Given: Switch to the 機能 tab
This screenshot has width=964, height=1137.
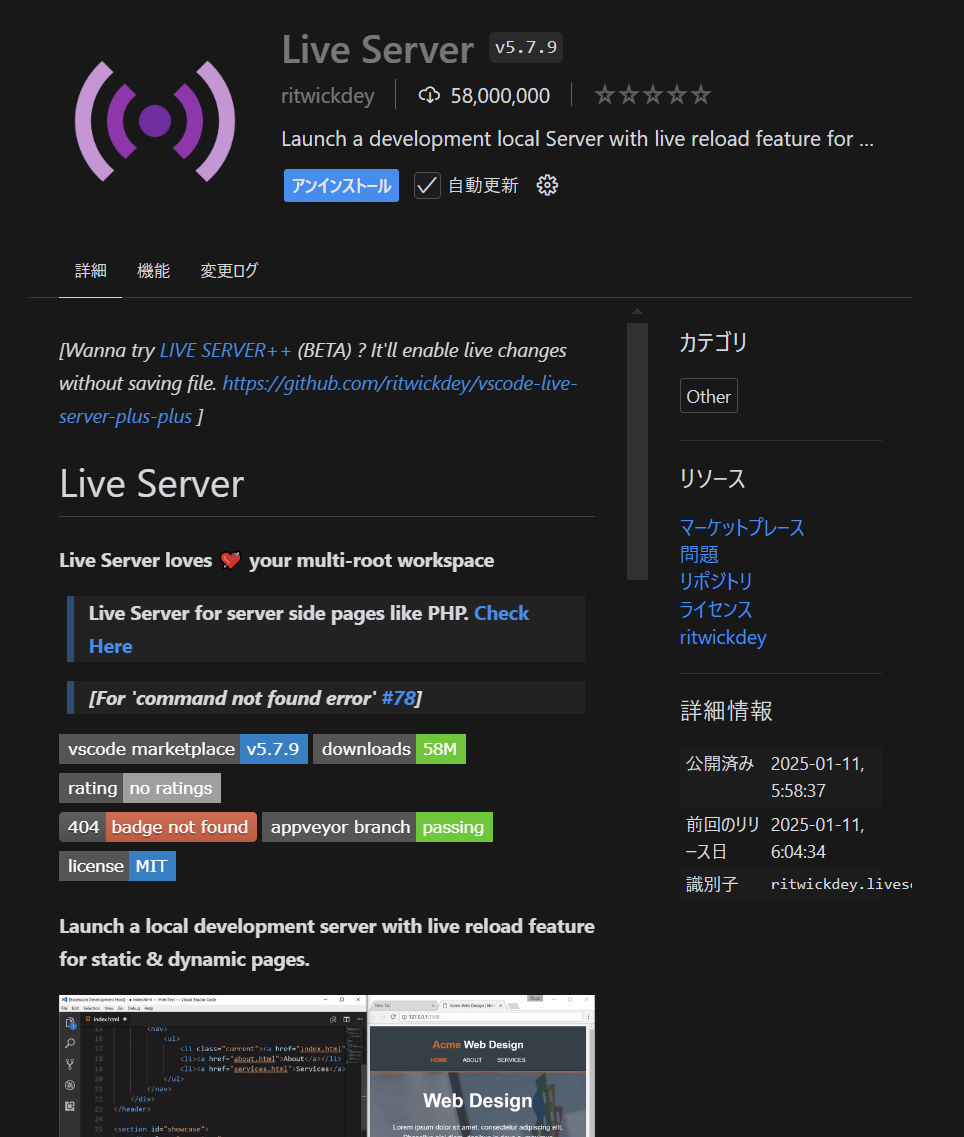Looking at the screenshot, I should (154, 270).
